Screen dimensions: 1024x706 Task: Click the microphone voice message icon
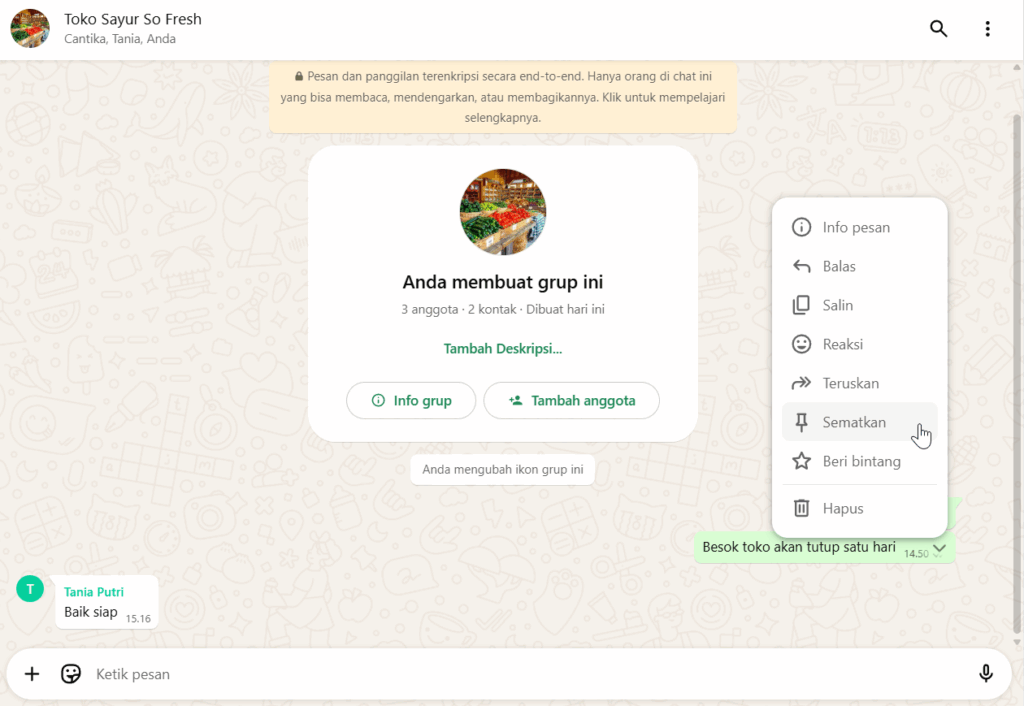[x=986, y=674]
